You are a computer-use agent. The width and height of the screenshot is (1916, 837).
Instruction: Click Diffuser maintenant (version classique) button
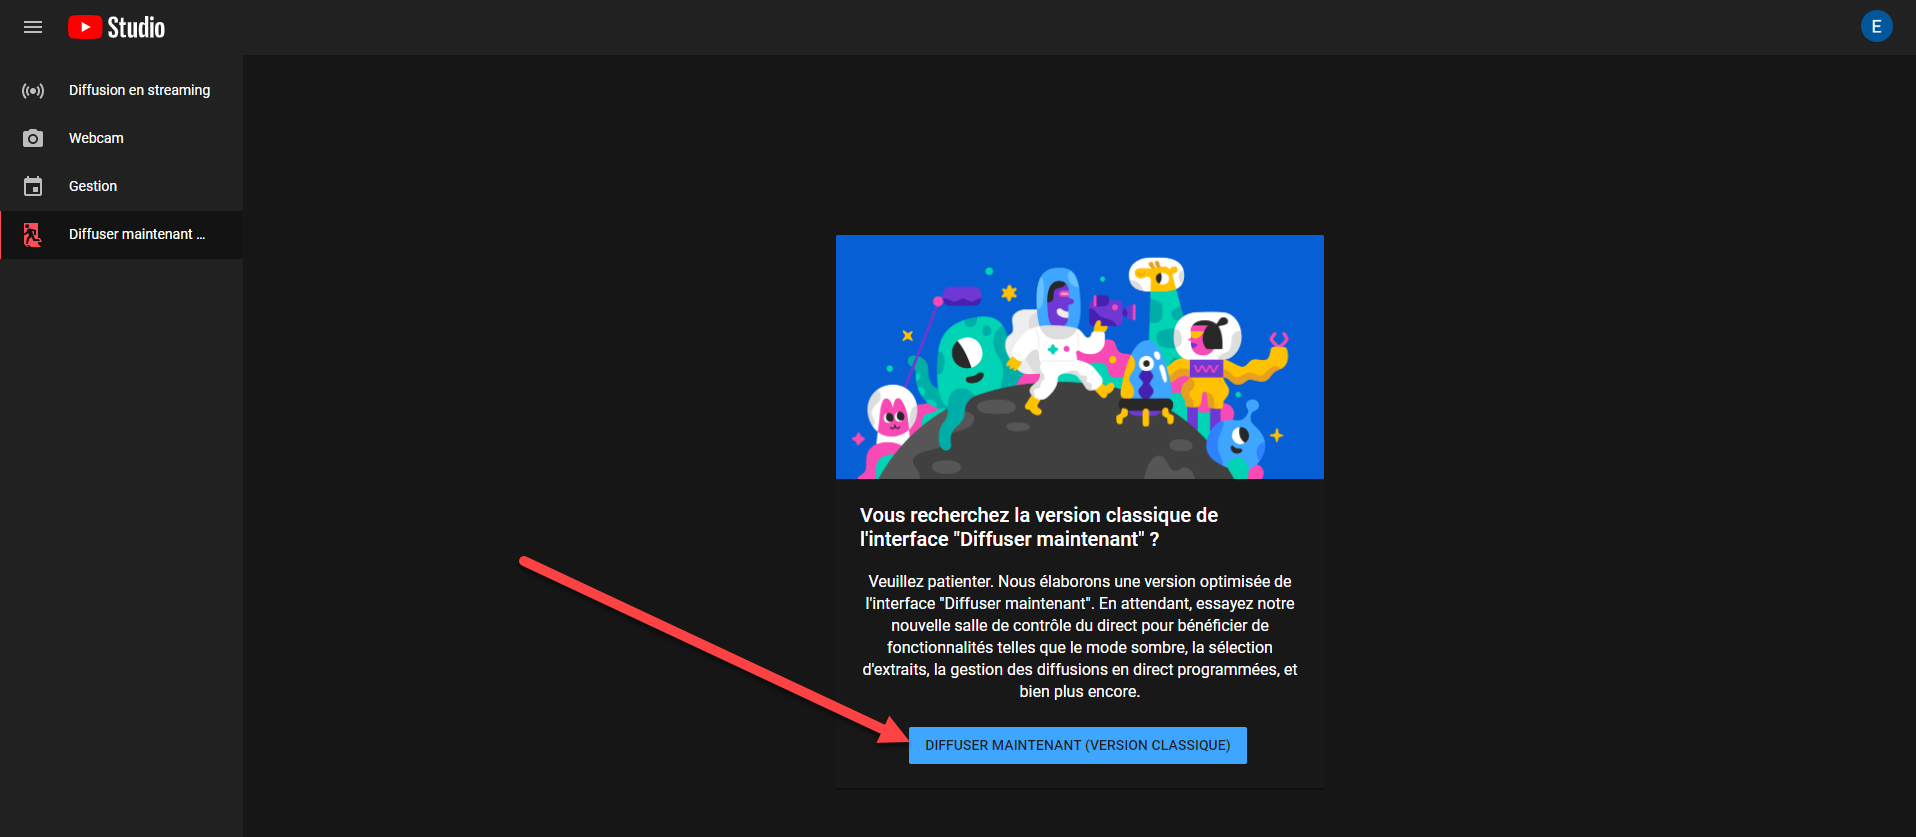(x=1077, y=745)
